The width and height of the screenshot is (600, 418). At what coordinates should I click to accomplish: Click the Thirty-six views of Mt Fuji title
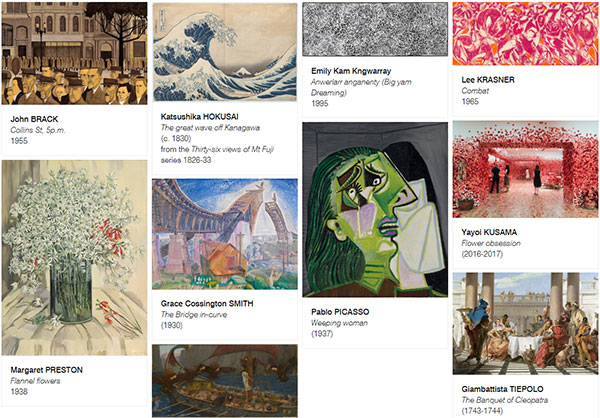point(232,149)
